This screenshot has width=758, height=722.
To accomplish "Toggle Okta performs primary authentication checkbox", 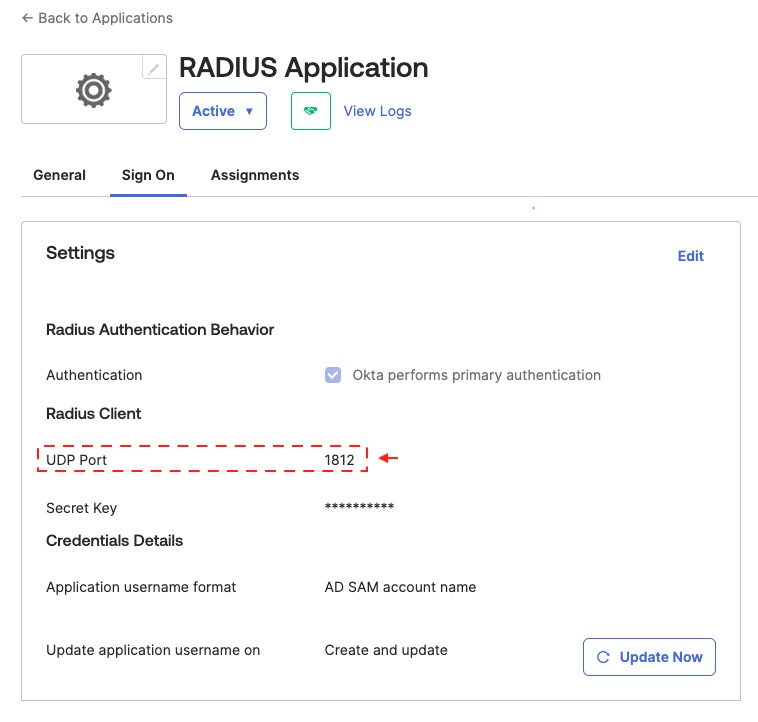I will pos(333,375).
